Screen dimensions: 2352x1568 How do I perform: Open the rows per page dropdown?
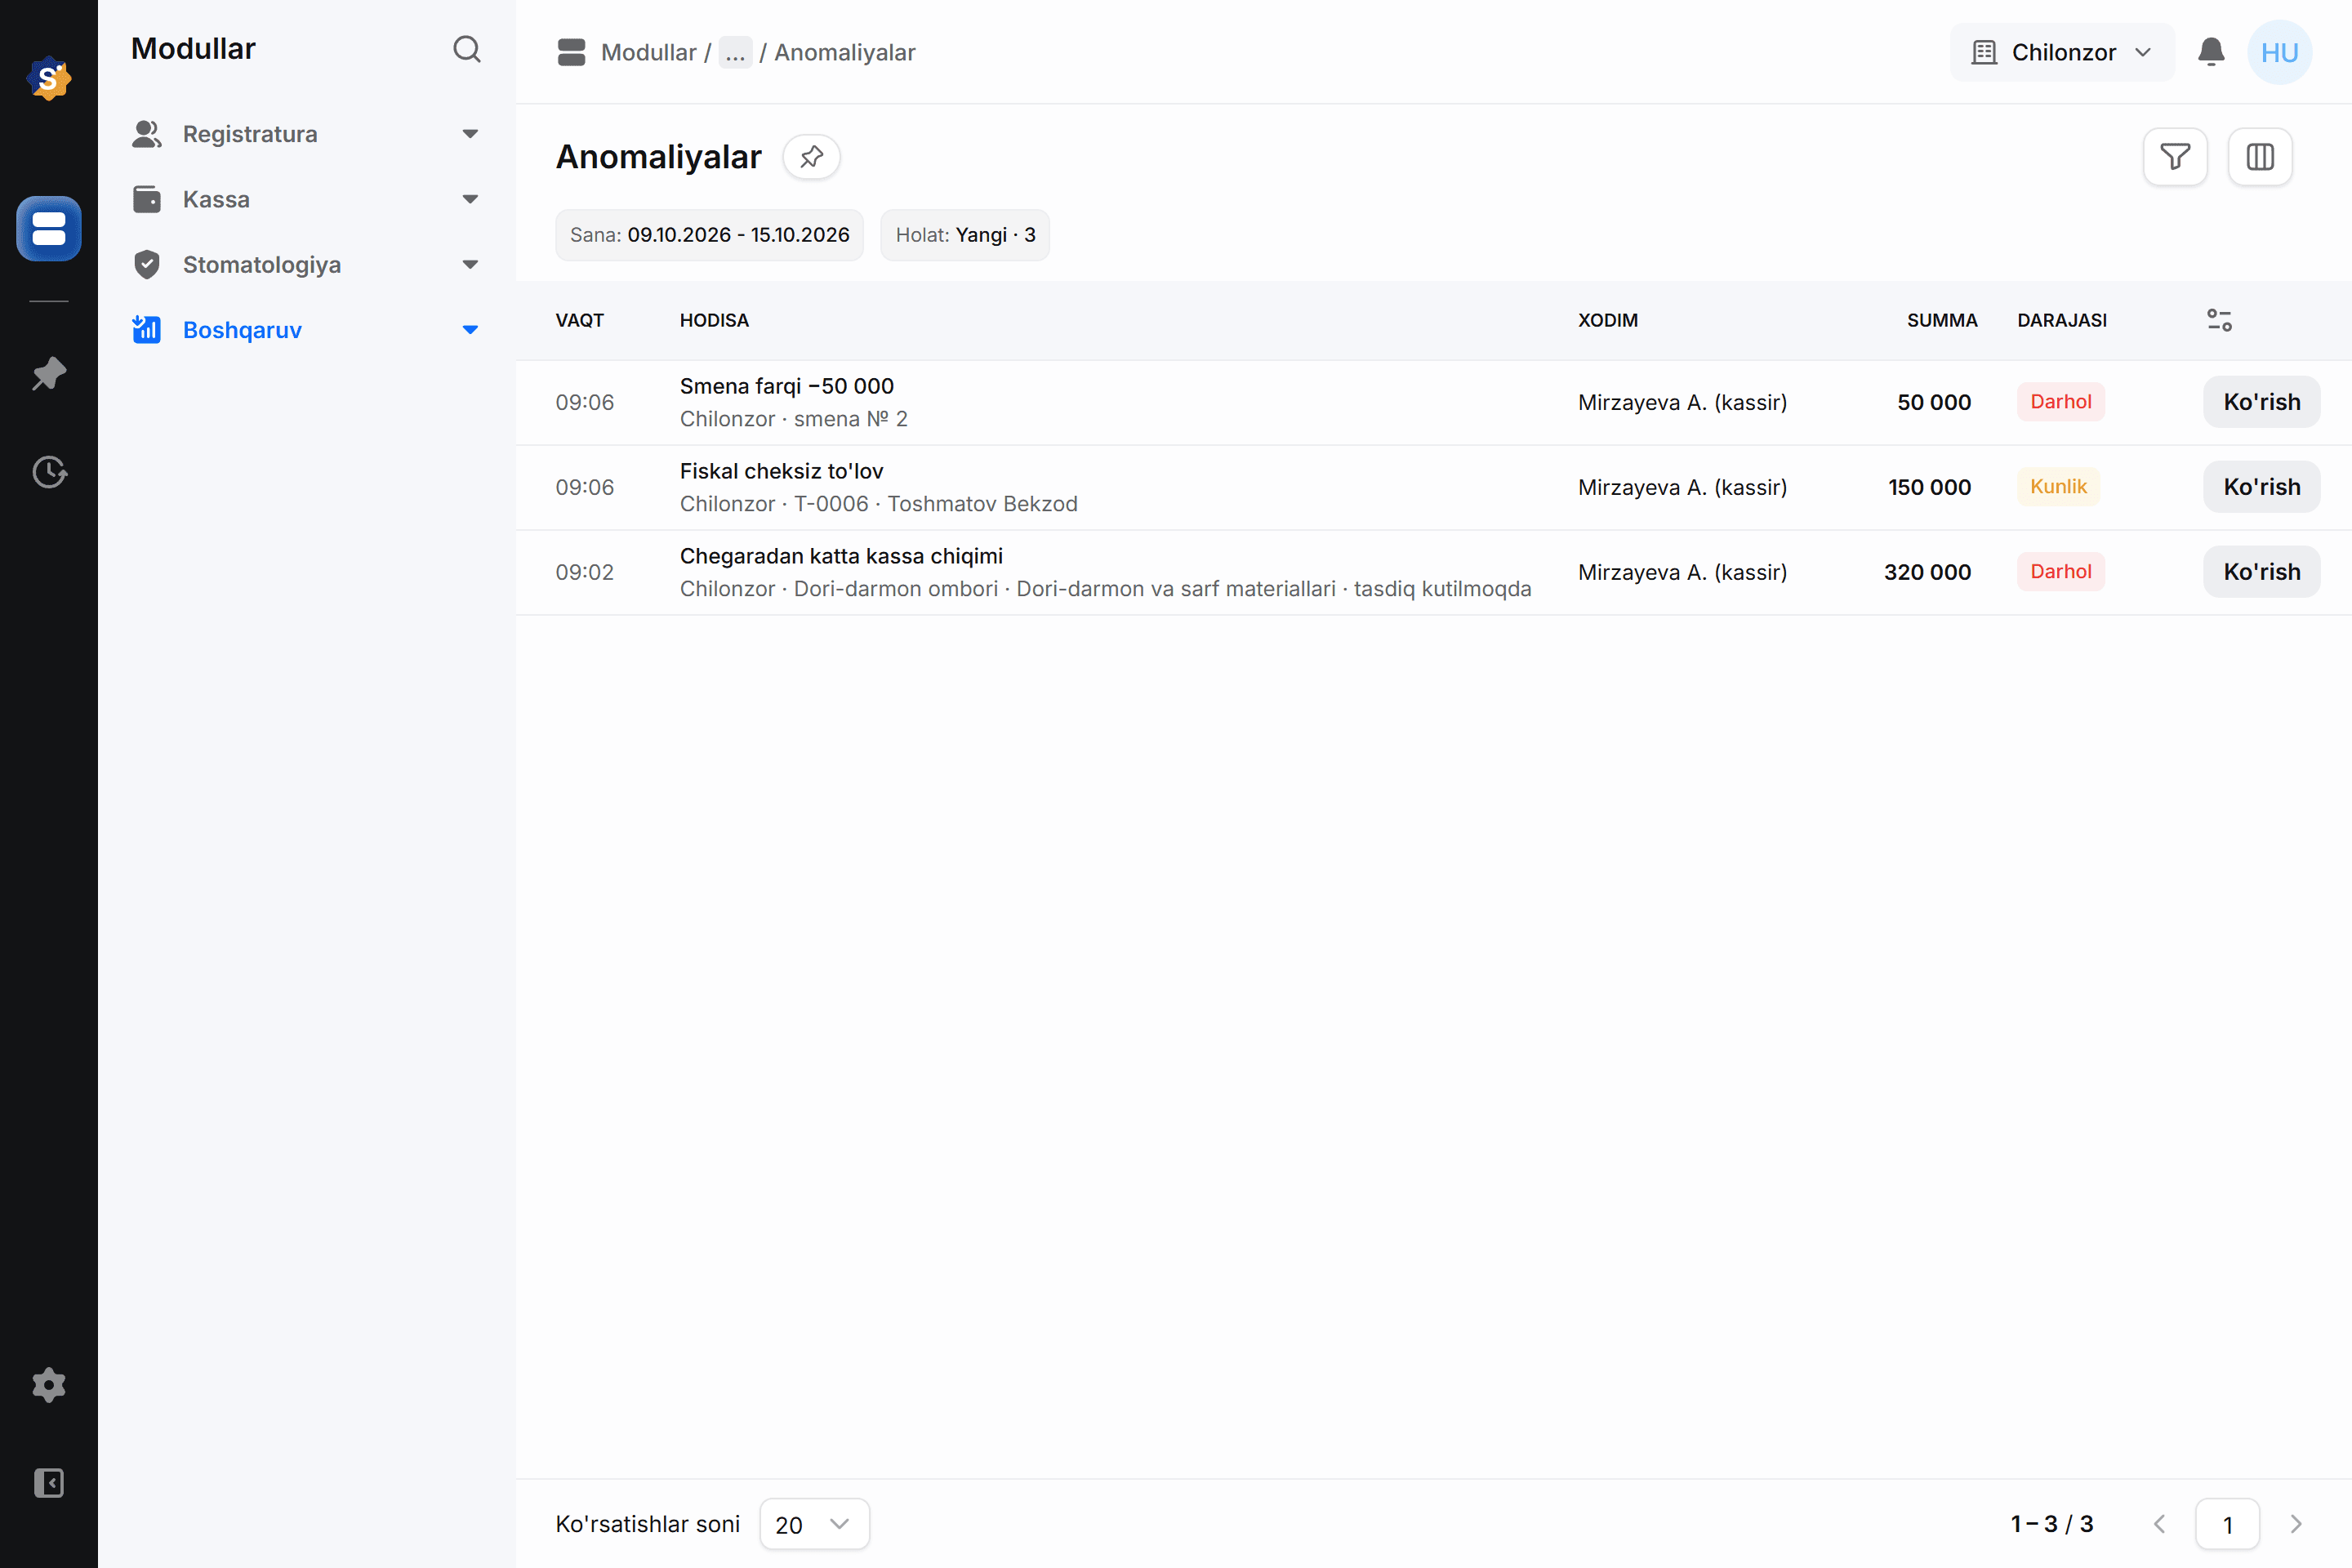click(x=814, y=1524)
